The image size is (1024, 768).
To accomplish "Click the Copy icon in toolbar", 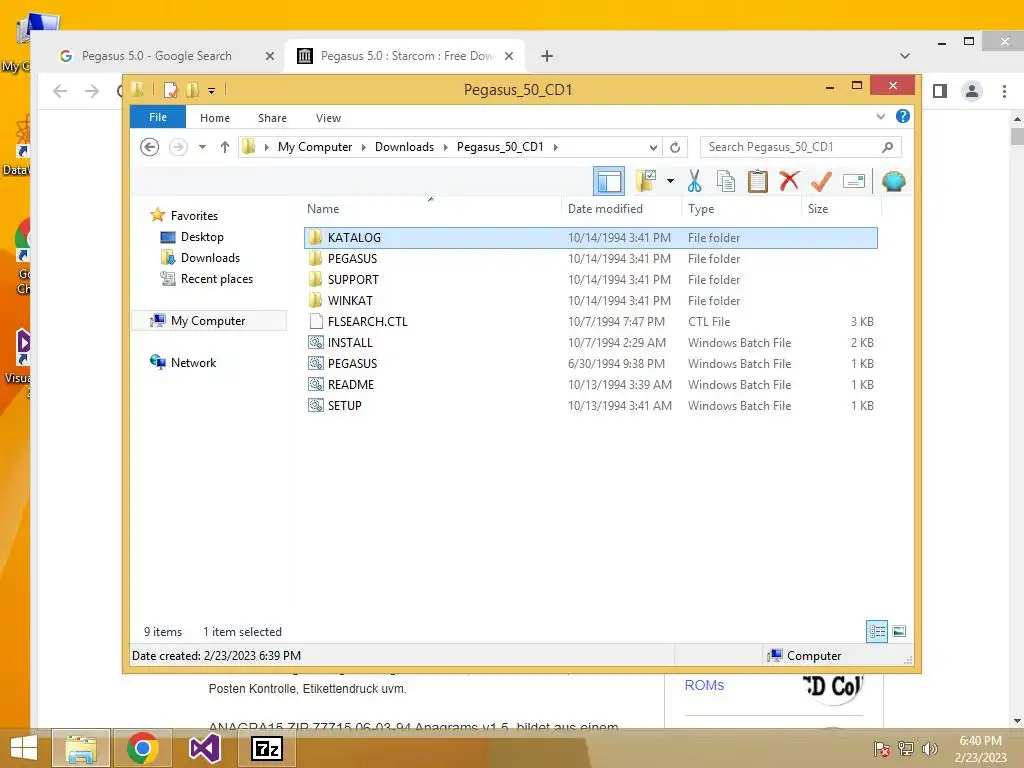I will tap(726, 181).
